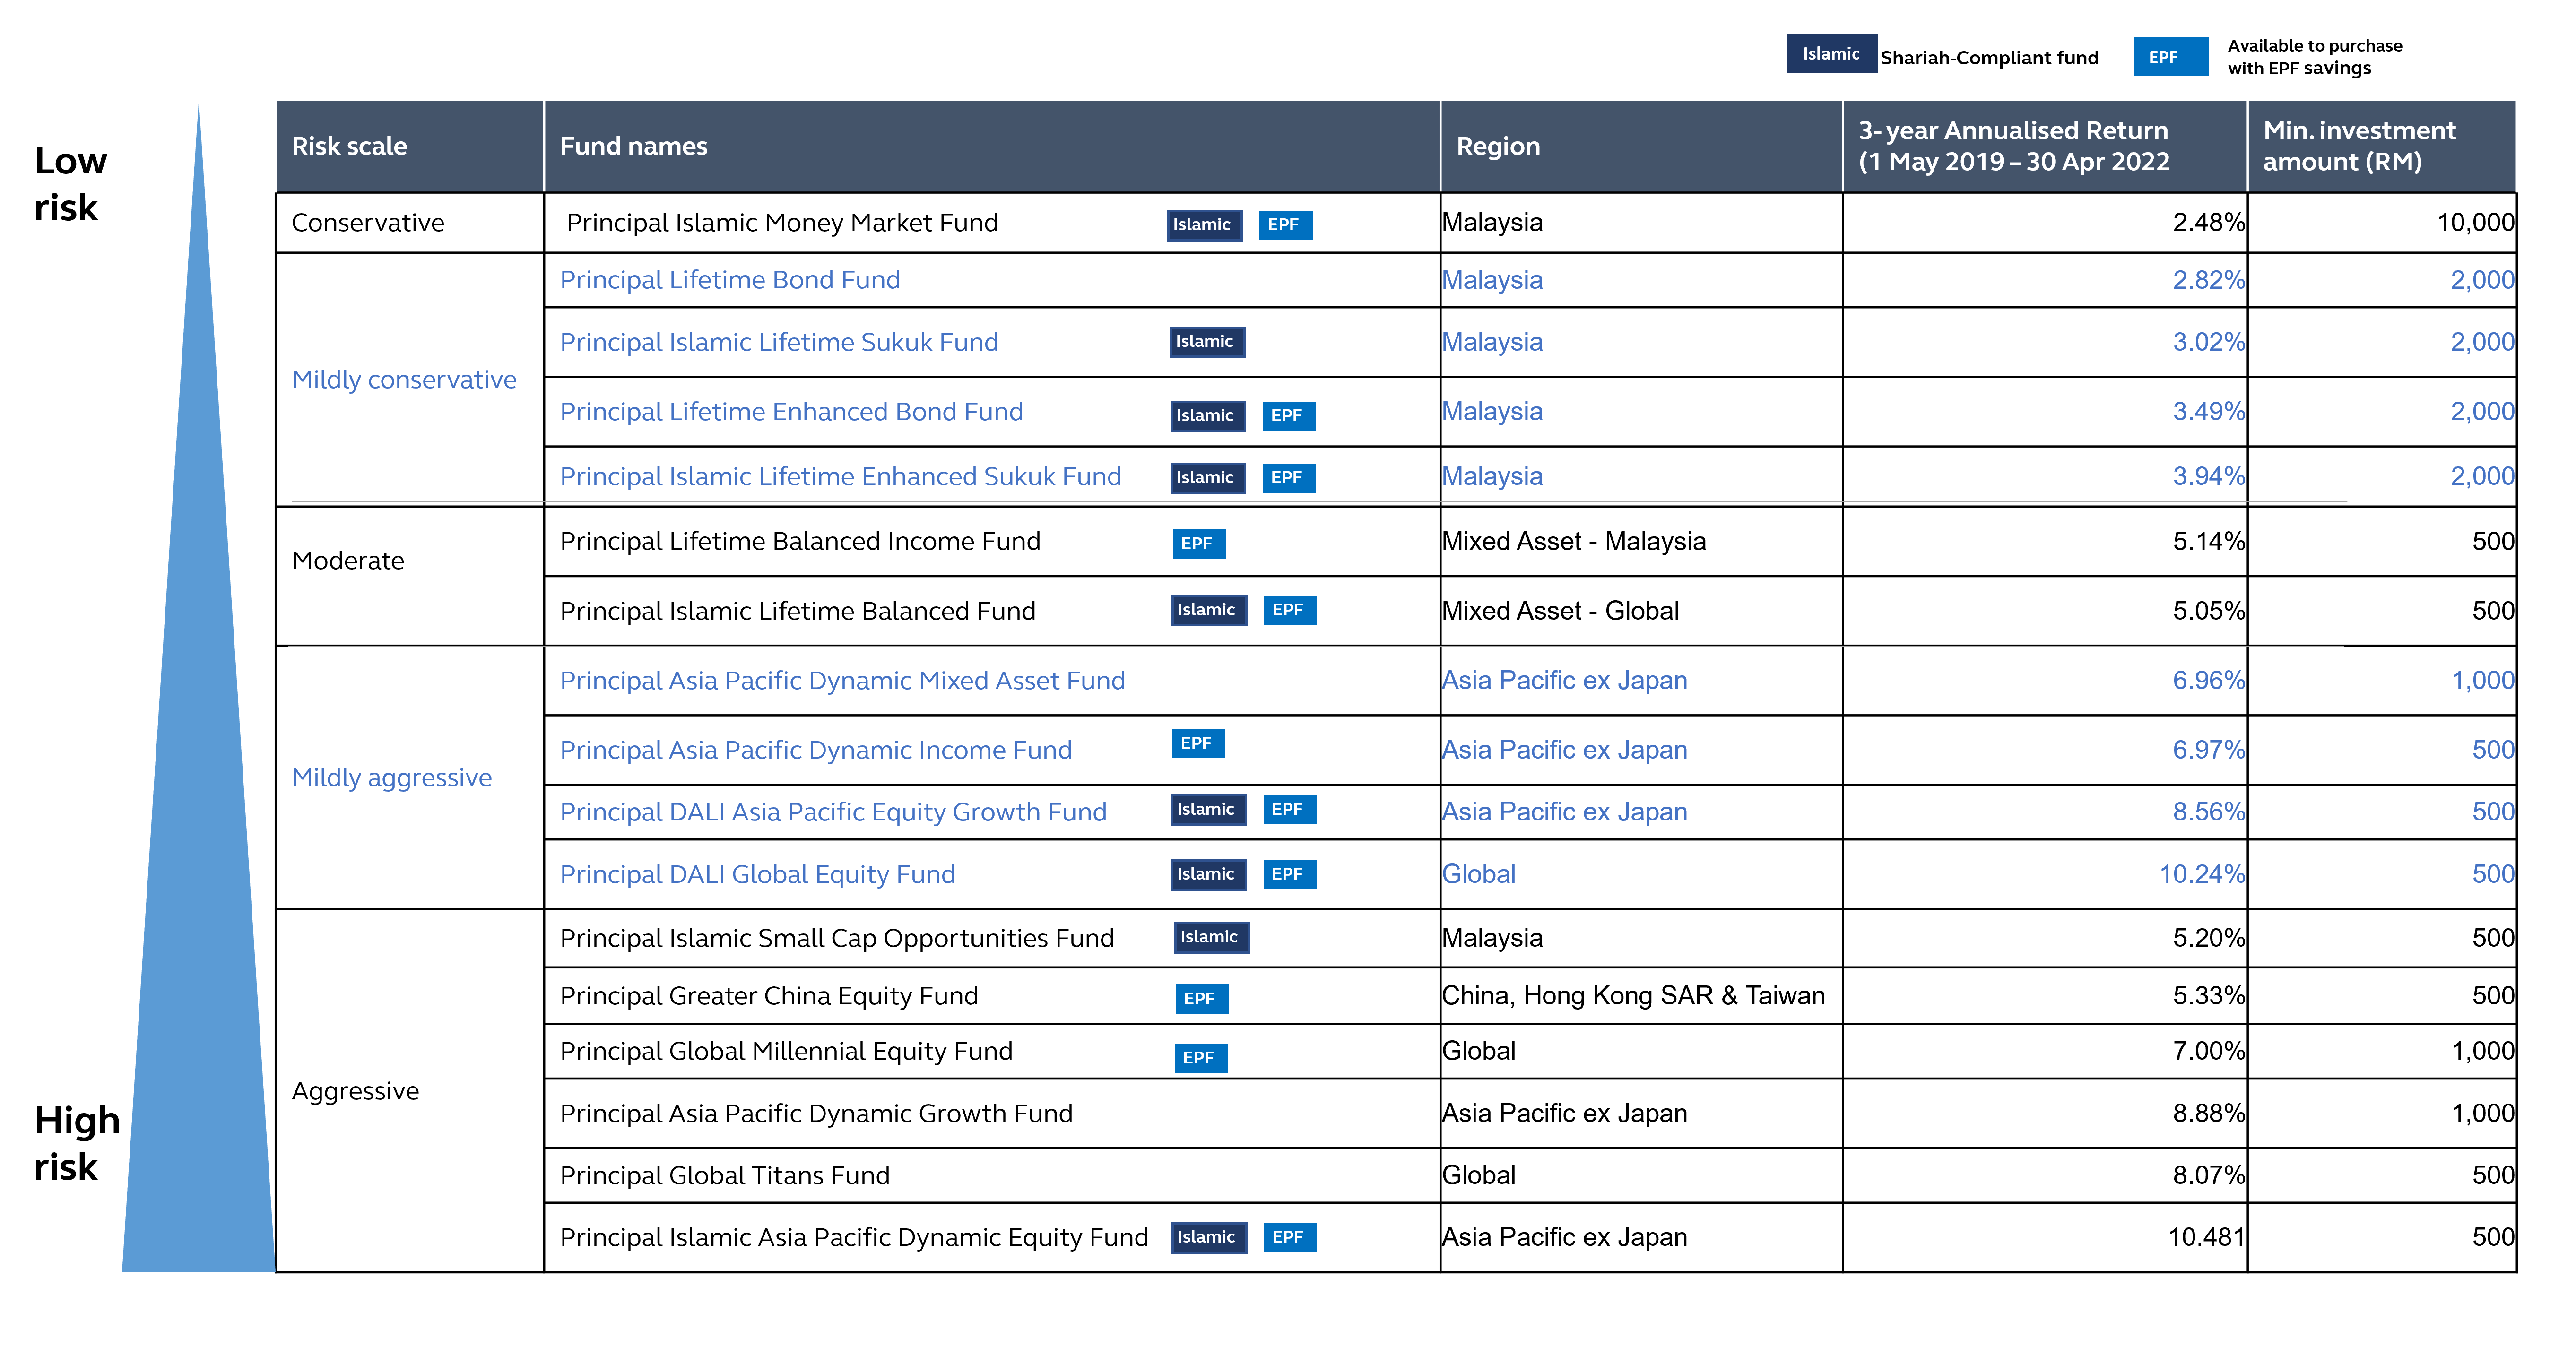
Task: Click the 10.481 return value
Action: tap(2206, 1238)
